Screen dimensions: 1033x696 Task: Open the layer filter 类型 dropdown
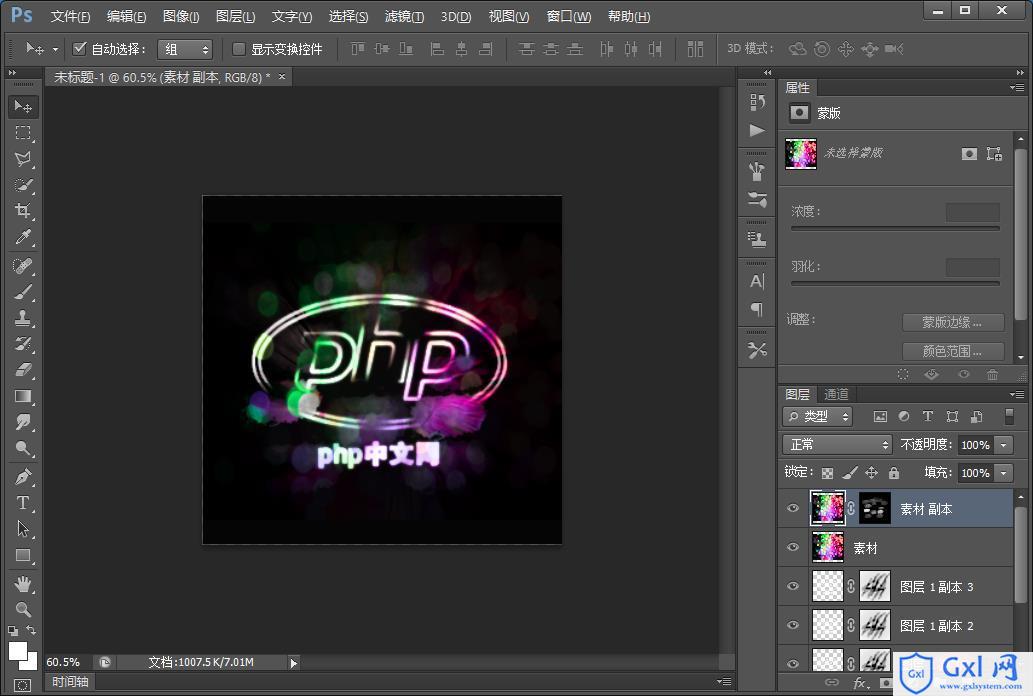[x=818, y=416]
